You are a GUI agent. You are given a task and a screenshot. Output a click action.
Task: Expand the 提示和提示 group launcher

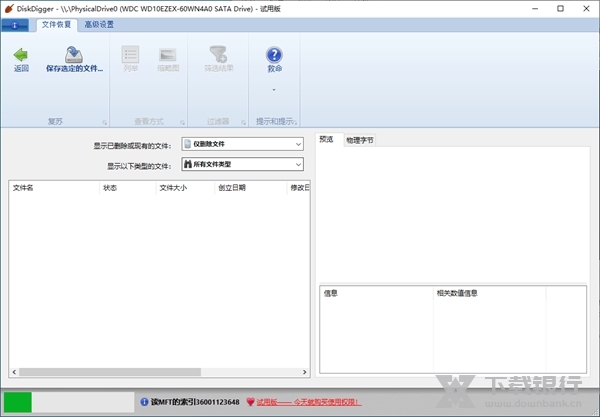[x=296, y=122]
